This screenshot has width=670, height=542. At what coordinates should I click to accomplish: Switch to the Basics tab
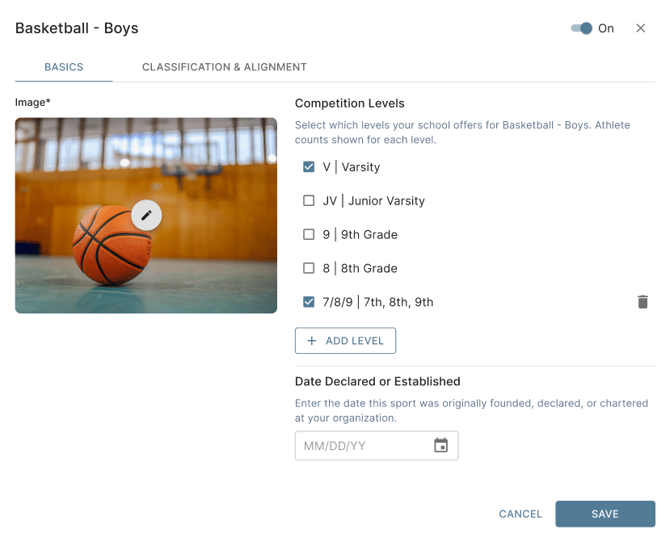(x=64, y=67)
